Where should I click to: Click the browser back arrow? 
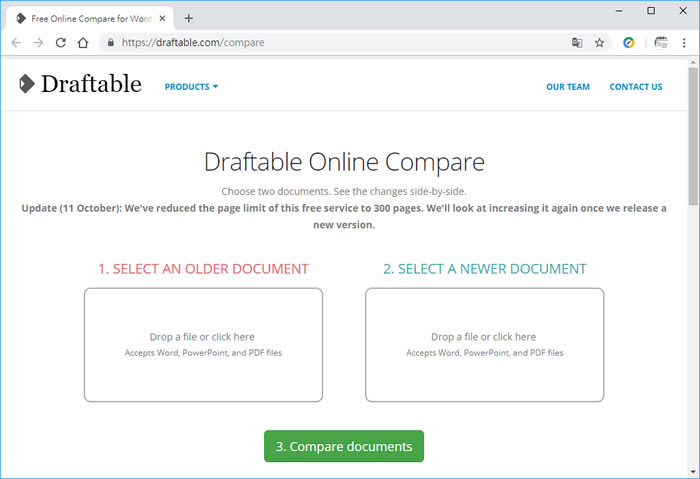[x=17, y=43]
